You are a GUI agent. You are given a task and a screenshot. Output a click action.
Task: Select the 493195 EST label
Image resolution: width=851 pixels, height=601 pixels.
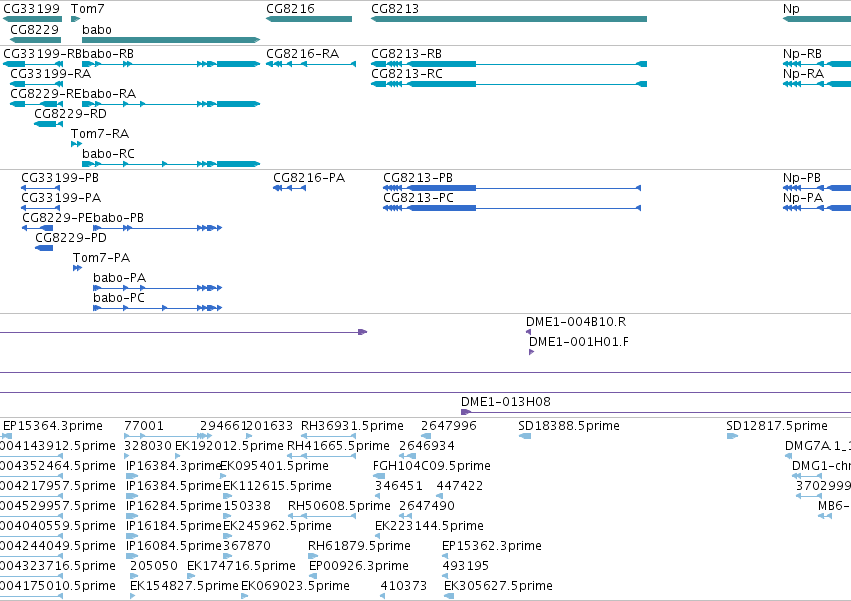click(465, 566)
